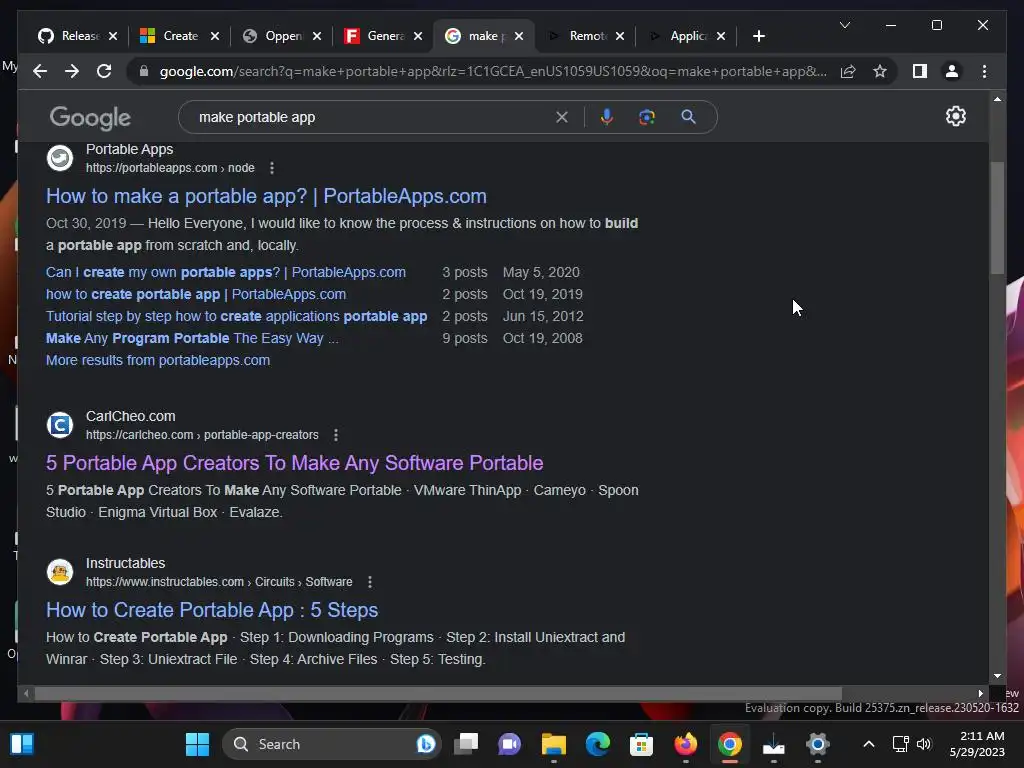The width and height of the screenshot is (1024, 768).
Task: Open how to create portable app link
Action: pyautogui.click(x=196, y=295)
